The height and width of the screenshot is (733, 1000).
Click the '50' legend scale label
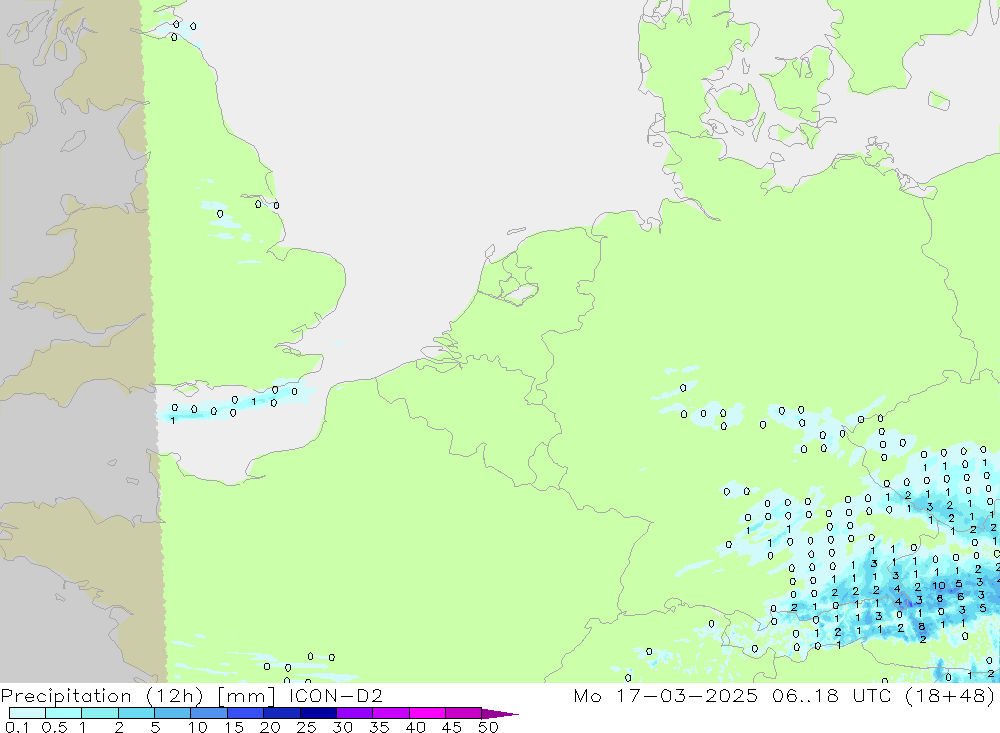pyautogui.click(x=488, y=727)
